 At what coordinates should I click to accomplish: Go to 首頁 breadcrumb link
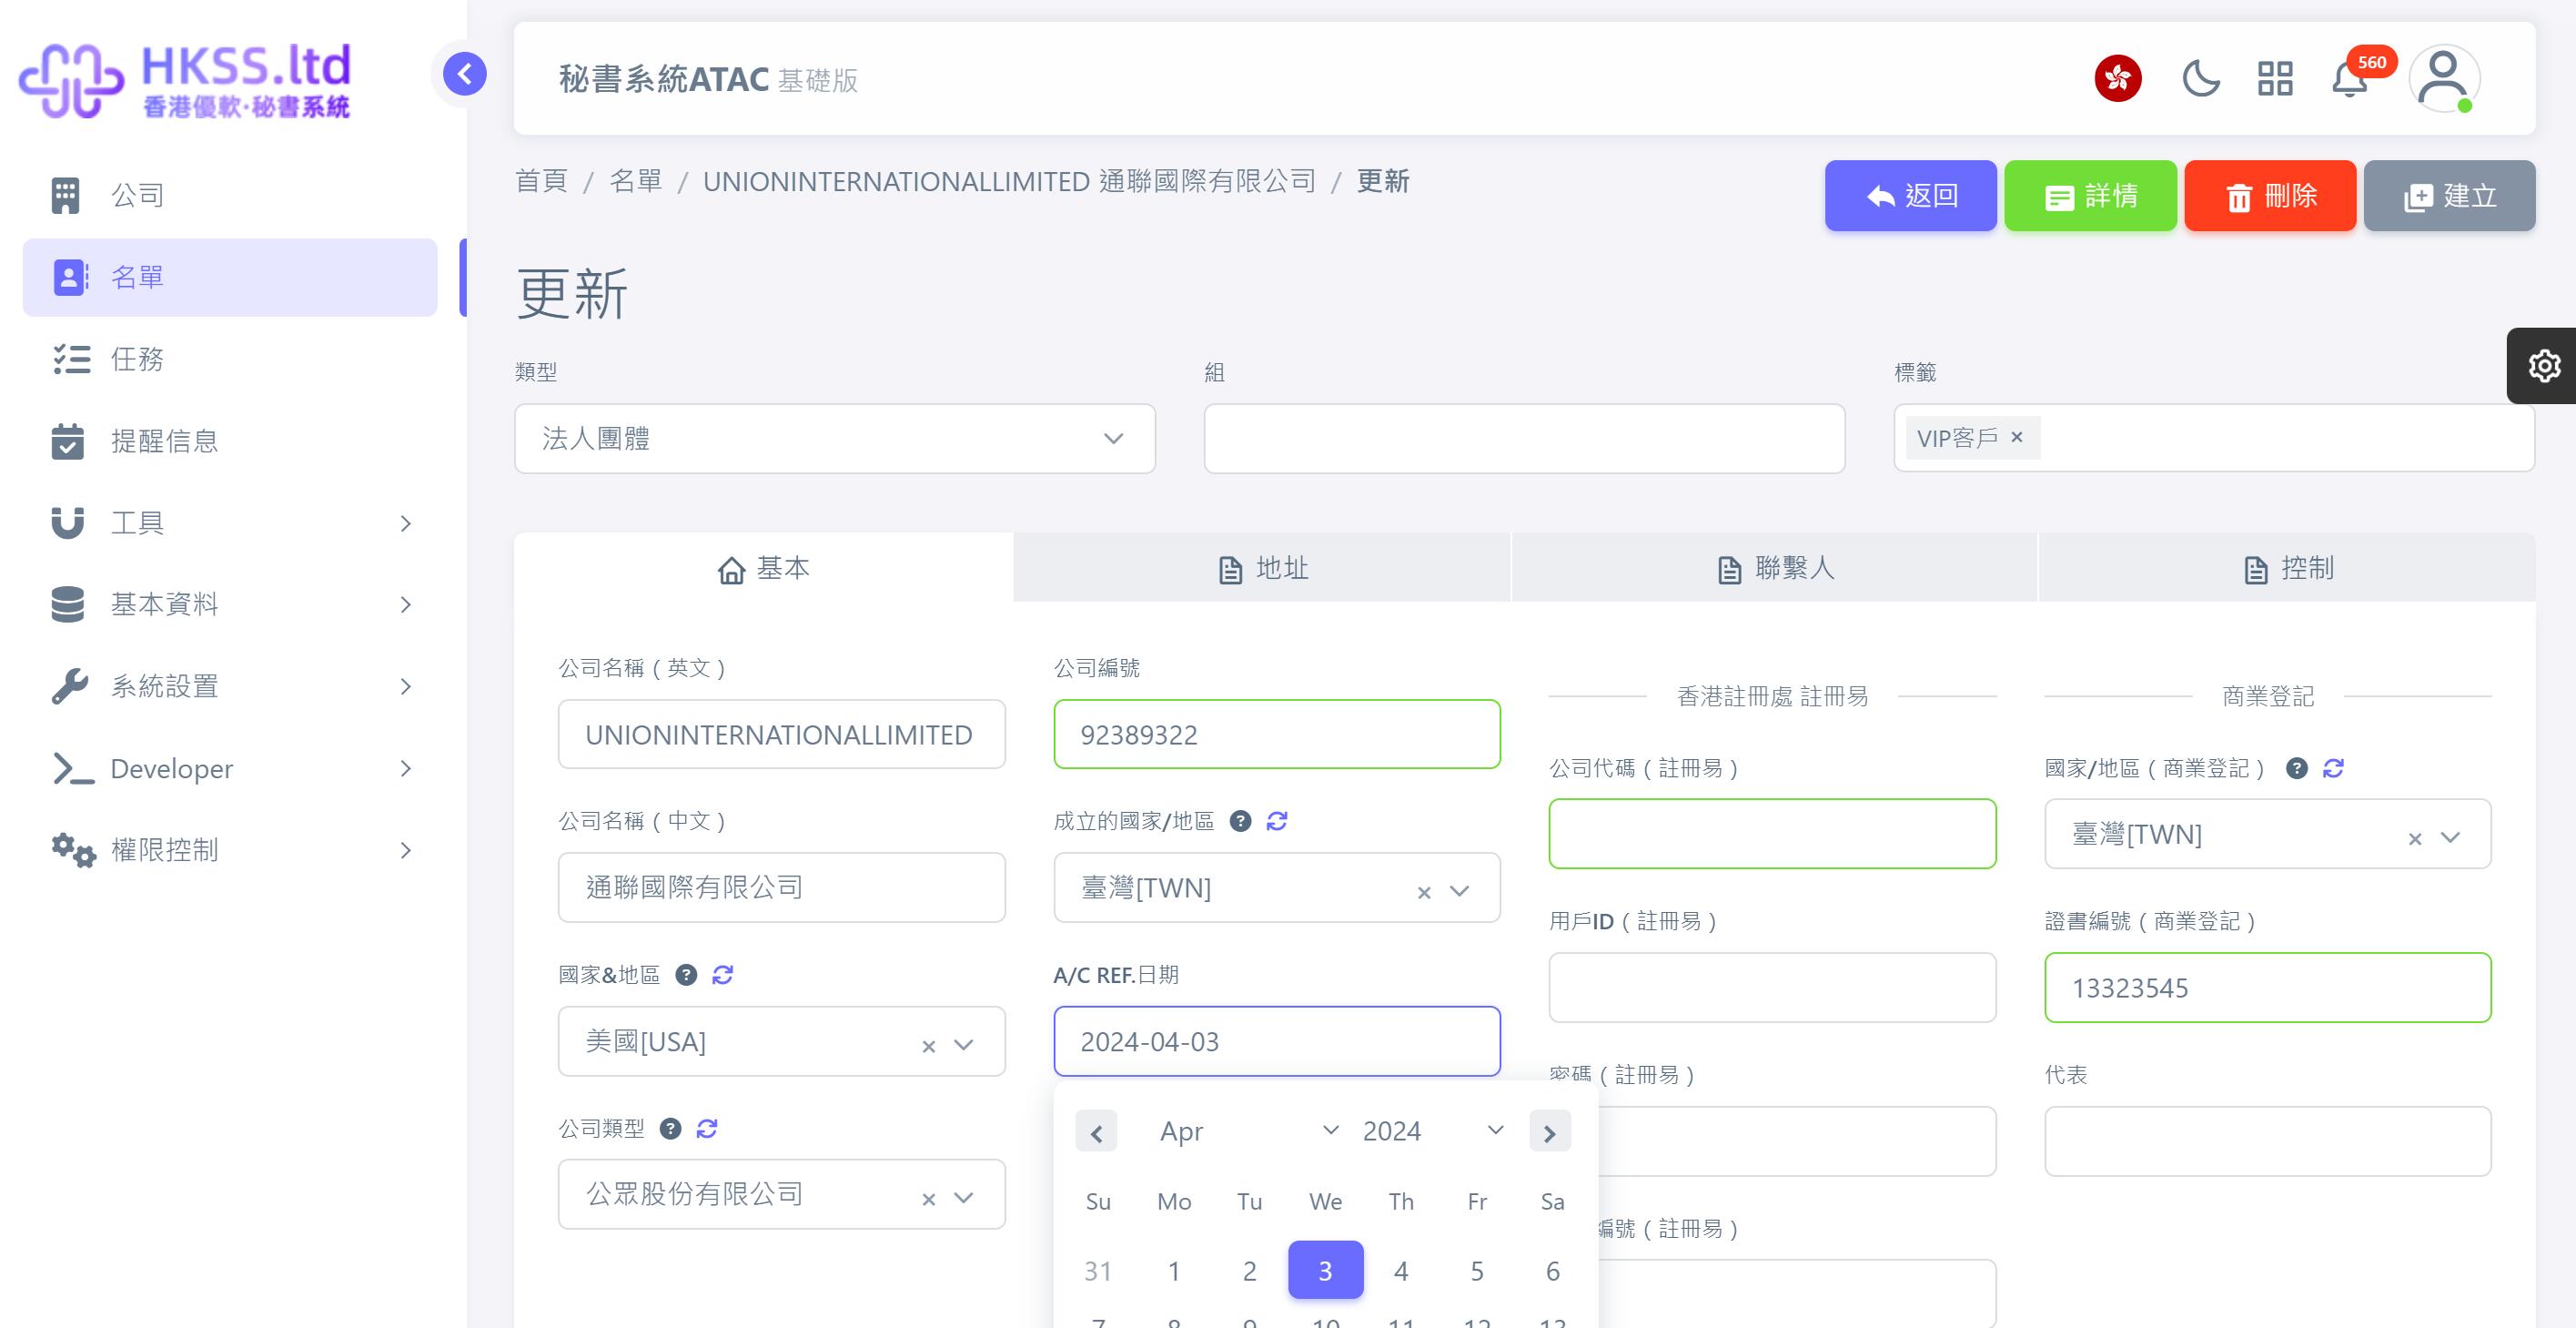(541, 181)
